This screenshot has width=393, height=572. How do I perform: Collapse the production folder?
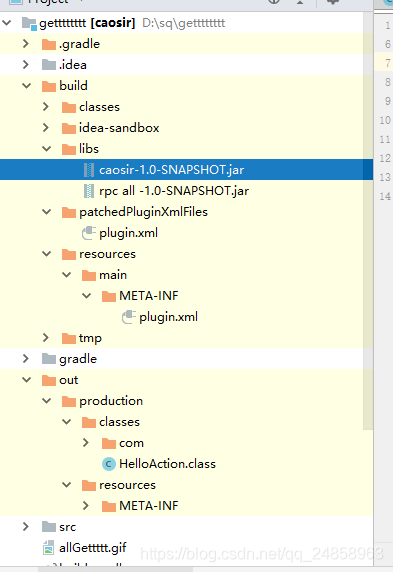tap(46, 401)
